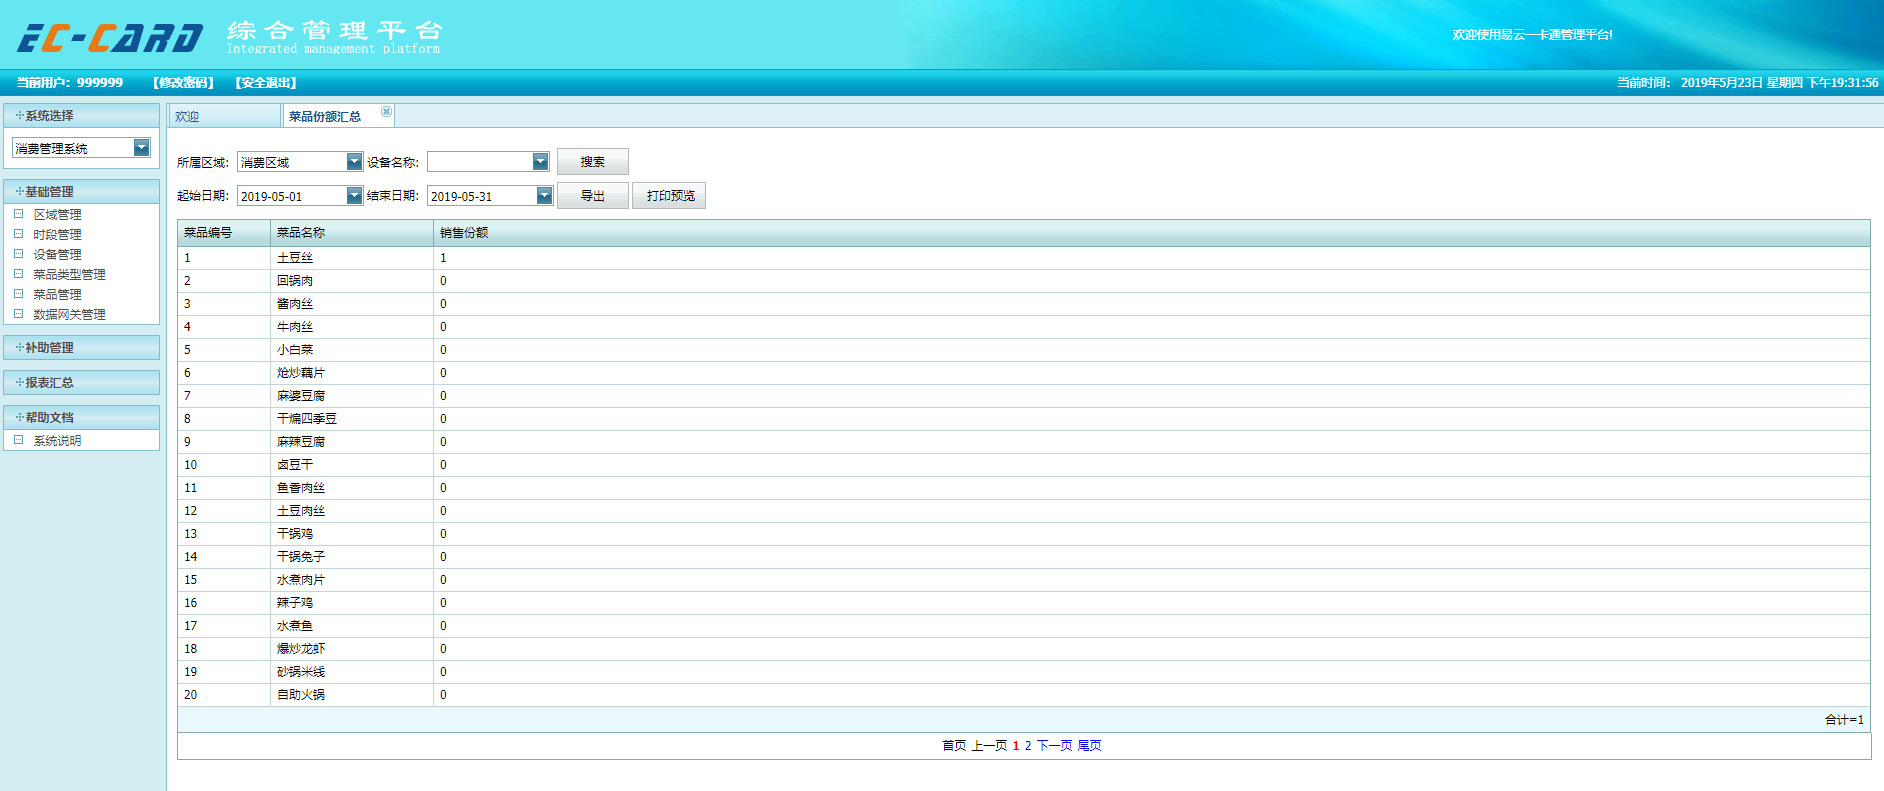
Task: Collapse the 系统选择 panel
Action: [x=82, y=116]
